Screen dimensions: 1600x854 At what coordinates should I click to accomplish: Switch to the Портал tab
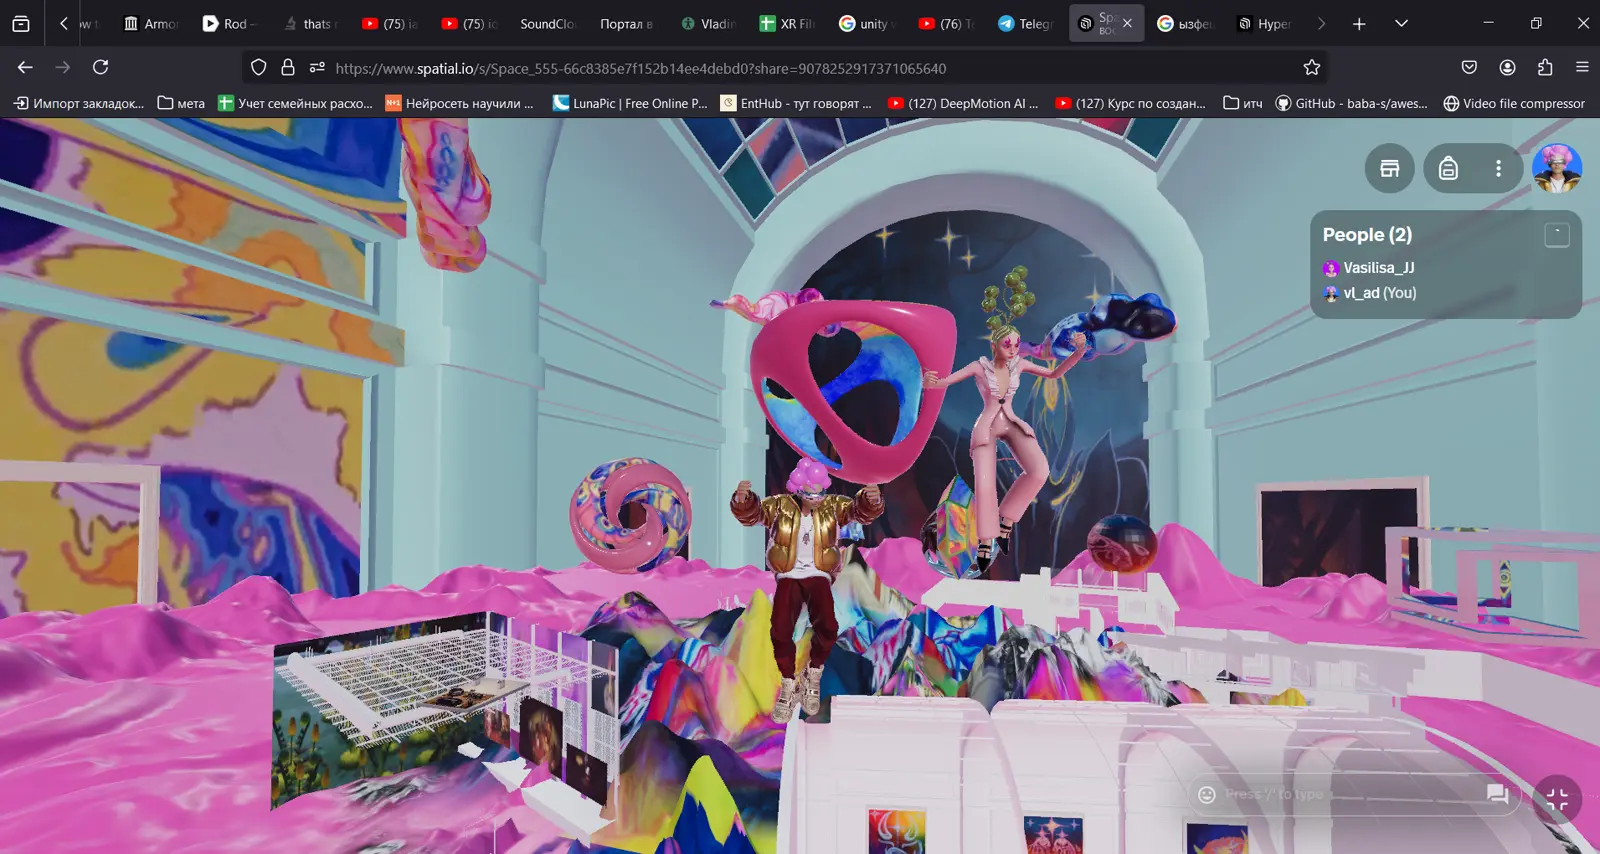pos(627,23)
